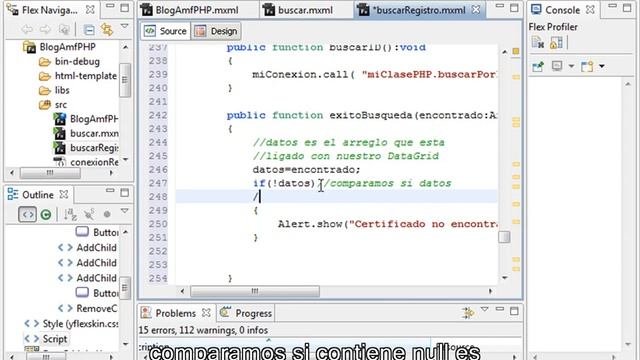Image resolution: width=640 pixels, height=360 pixels.
Task: Close the Console view
Action: point(590,10)
